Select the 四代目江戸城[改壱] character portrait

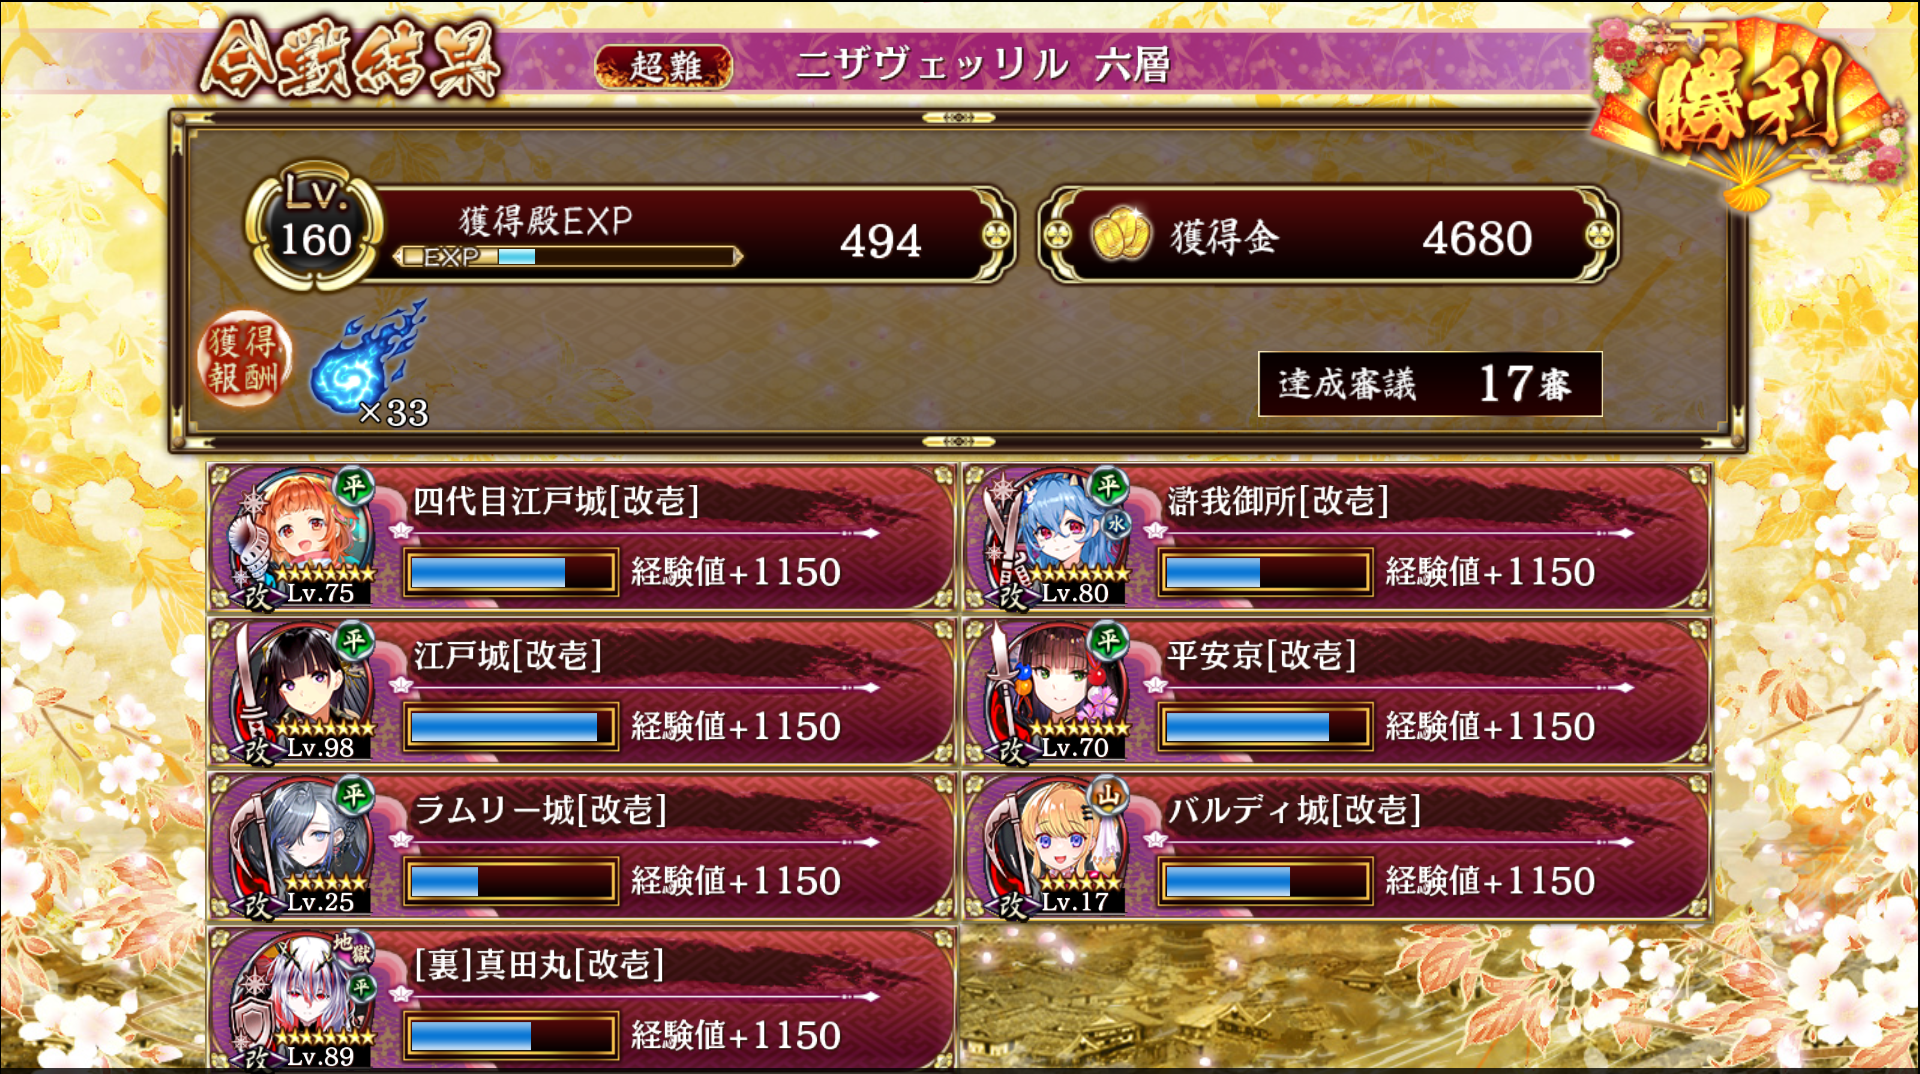298,535
